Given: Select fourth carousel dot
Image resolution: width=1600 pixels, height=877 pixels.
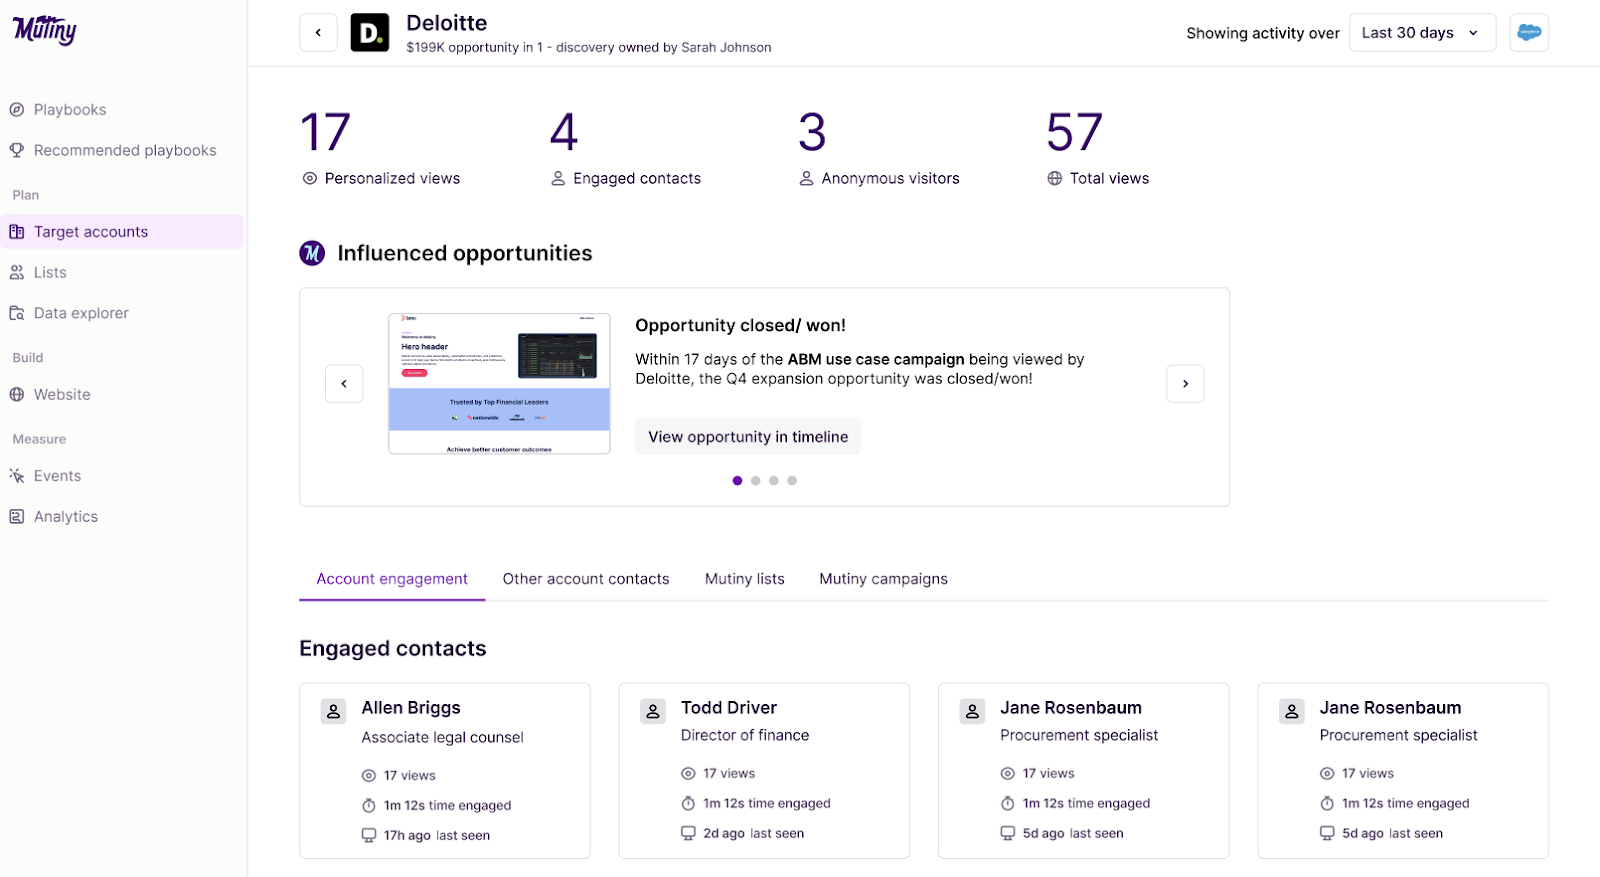Looking at the screenshot, I should [792, 481].
